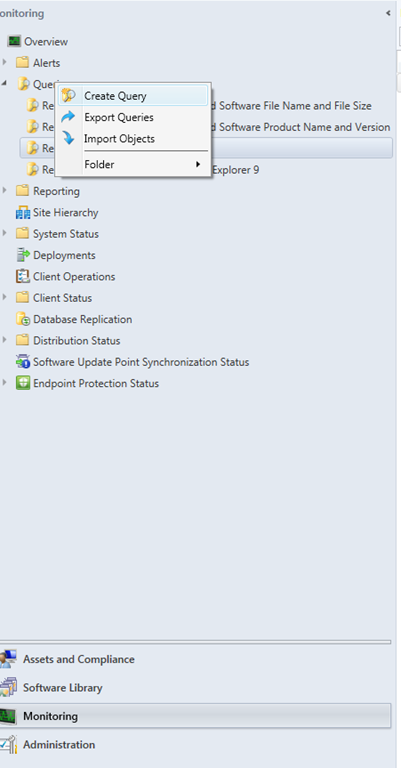Expand the Reporting folder
The width and height of the screenshot is (401, 768).
4,191
